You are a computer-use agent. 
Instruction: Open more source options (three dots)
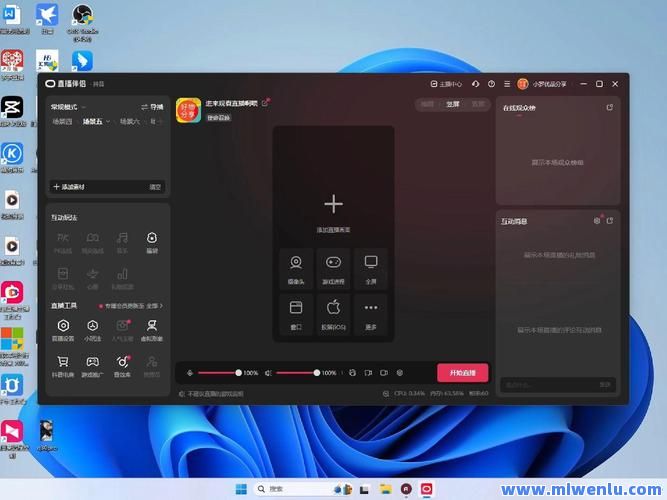tap(371, 314)
